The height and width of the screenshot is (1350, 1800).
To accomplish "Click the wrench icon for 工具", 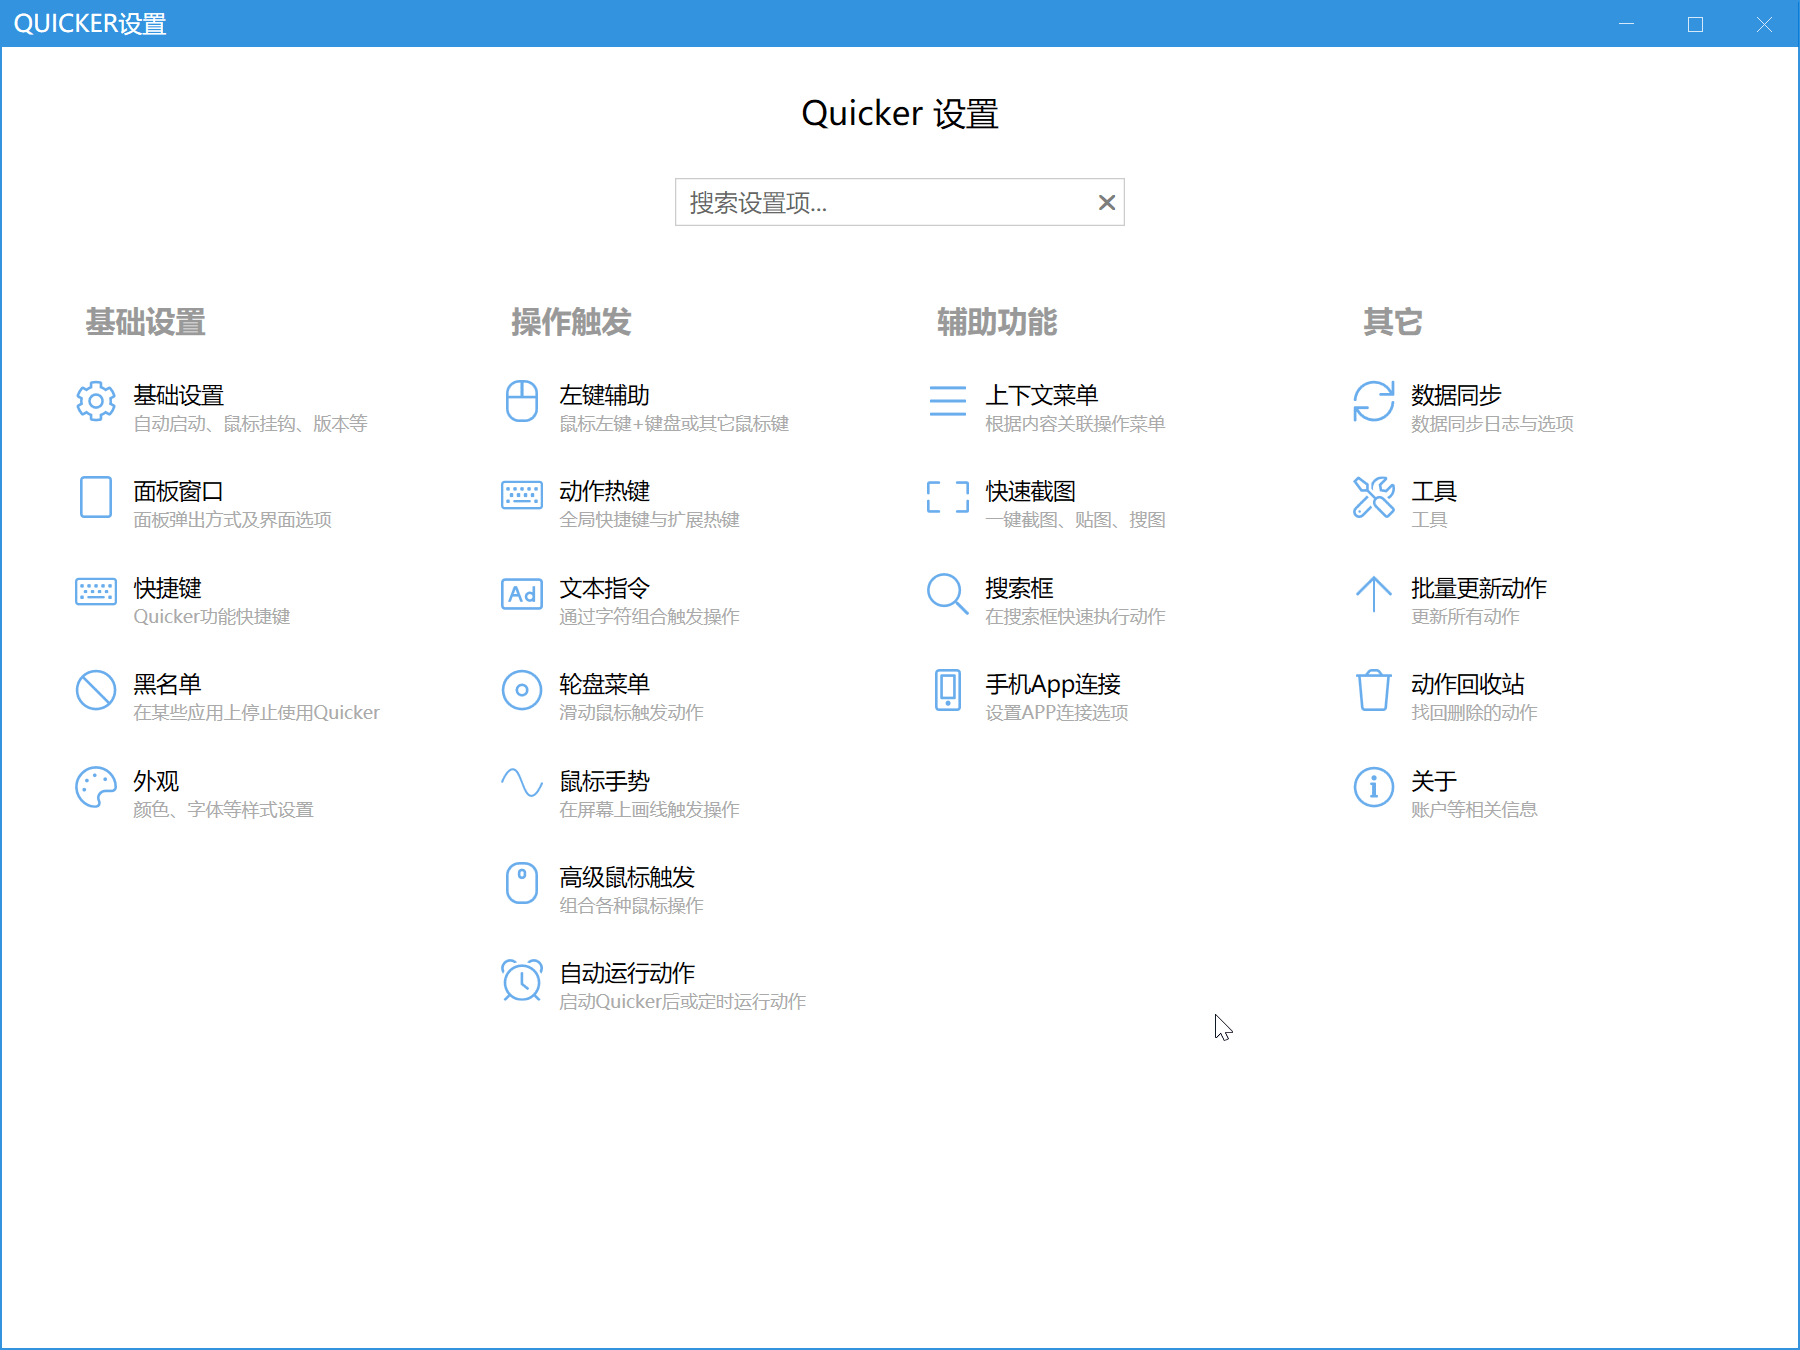I will (x=1374, y=497).
